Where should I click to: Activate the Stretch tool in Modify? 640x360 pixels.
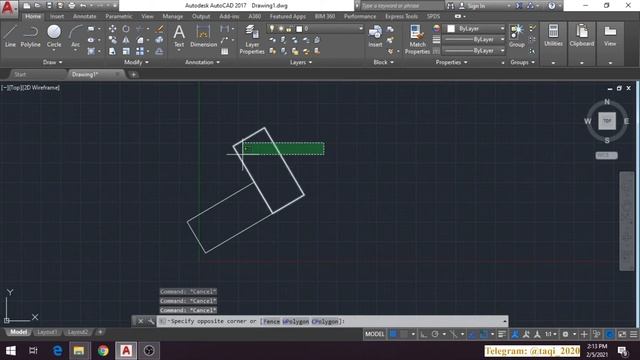(112, 51)
